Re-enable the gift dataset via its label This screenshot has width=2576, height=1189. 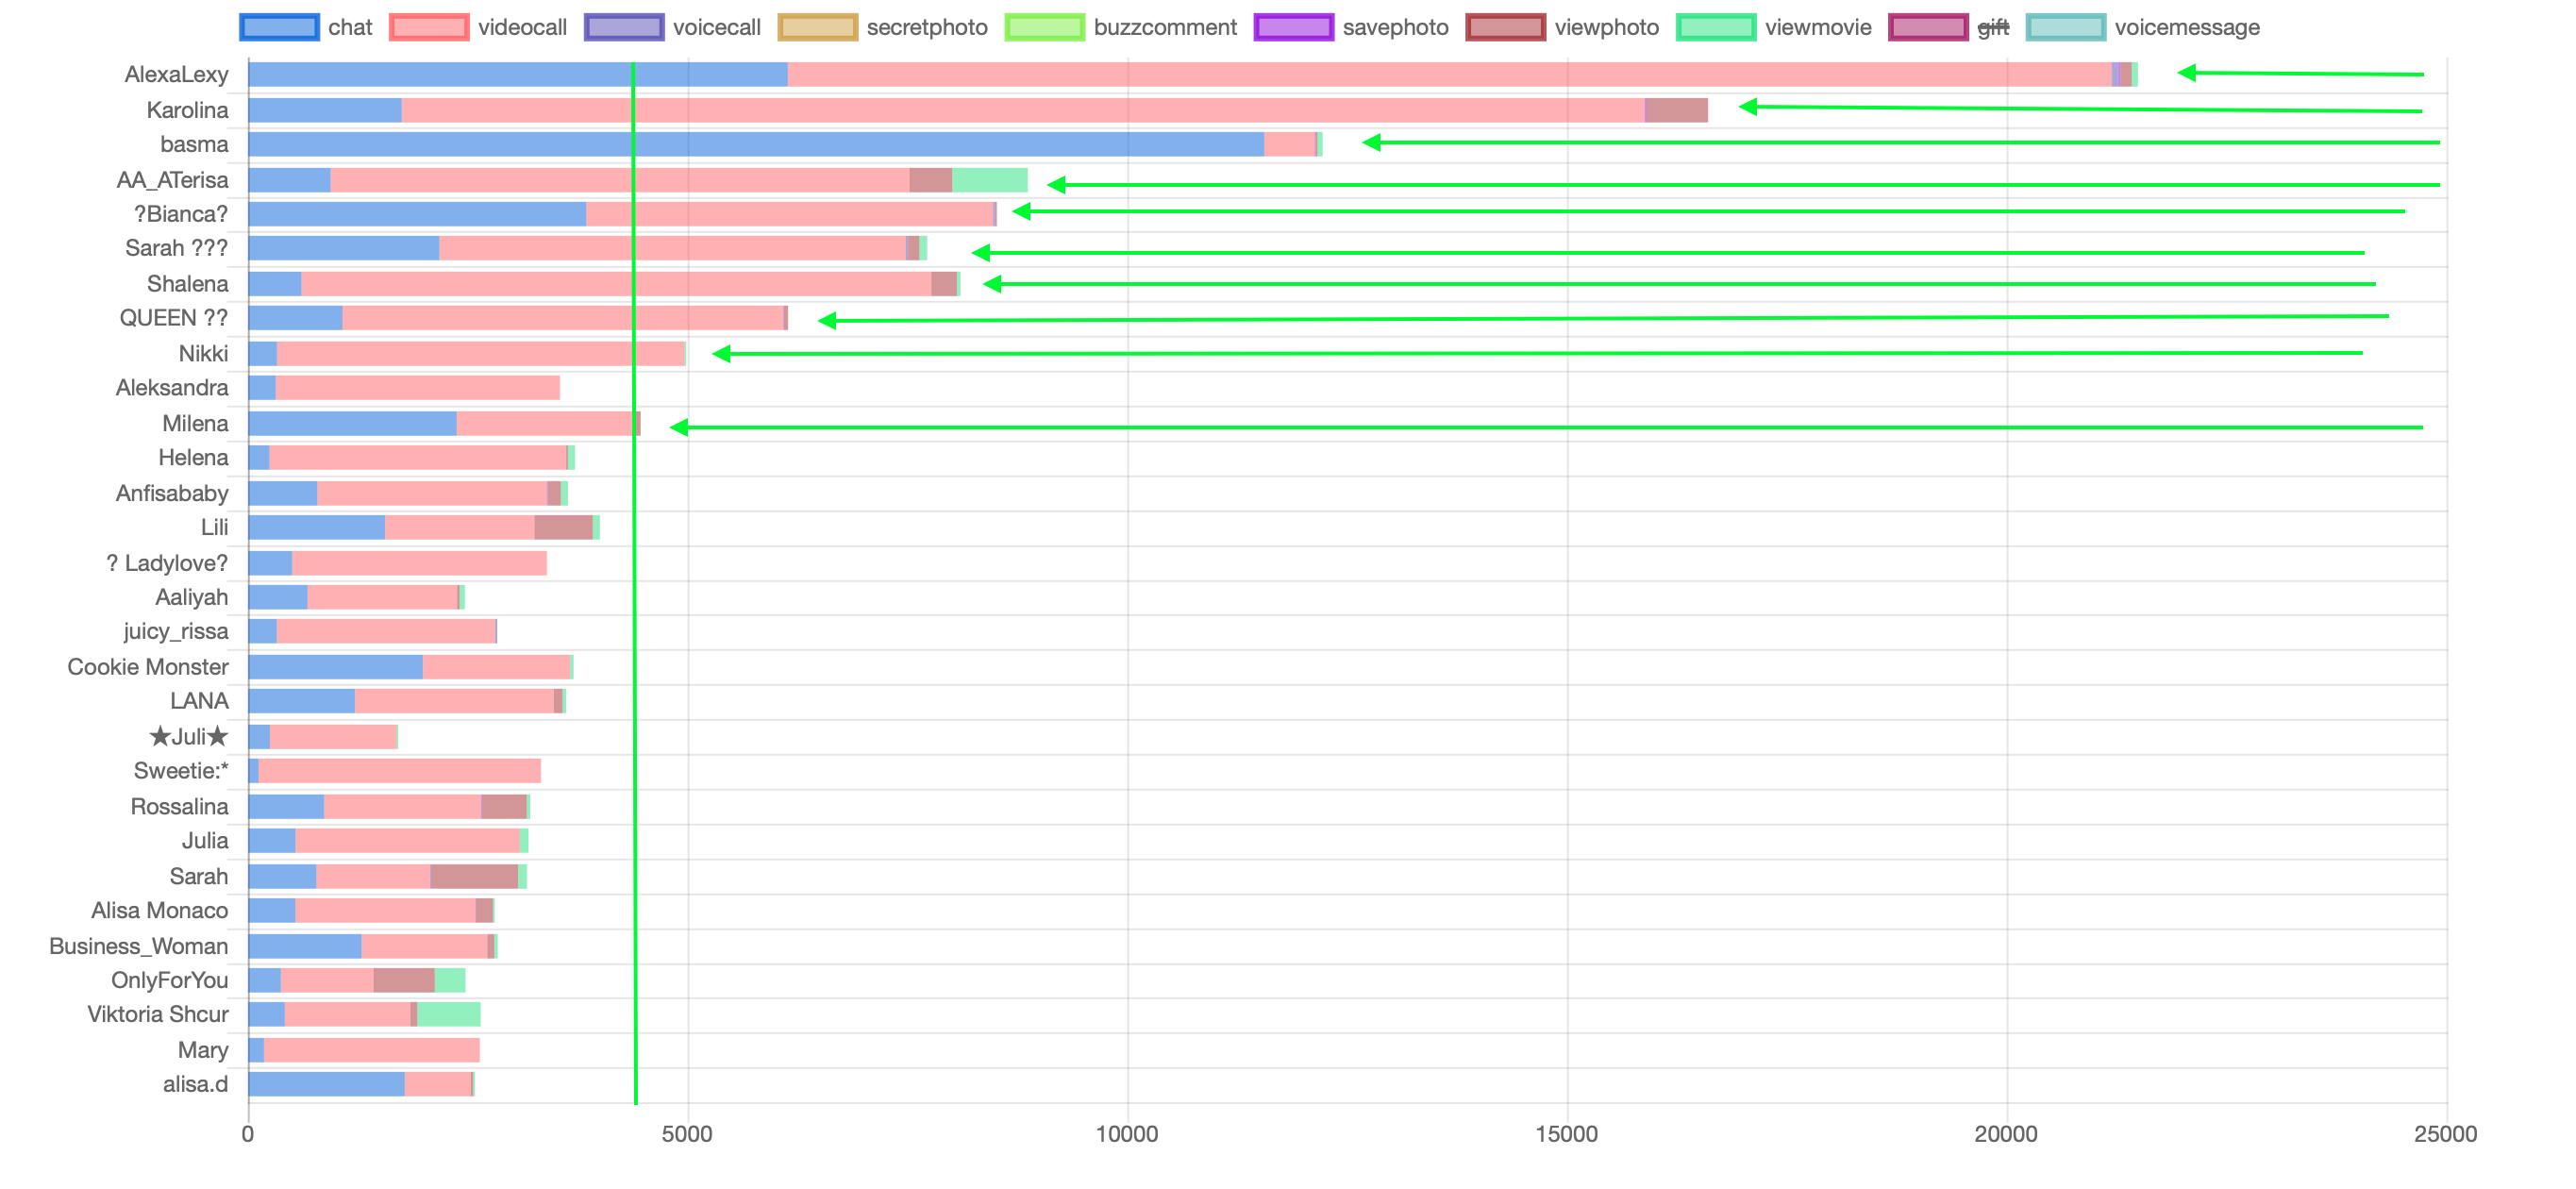(x=1993, y=27)
